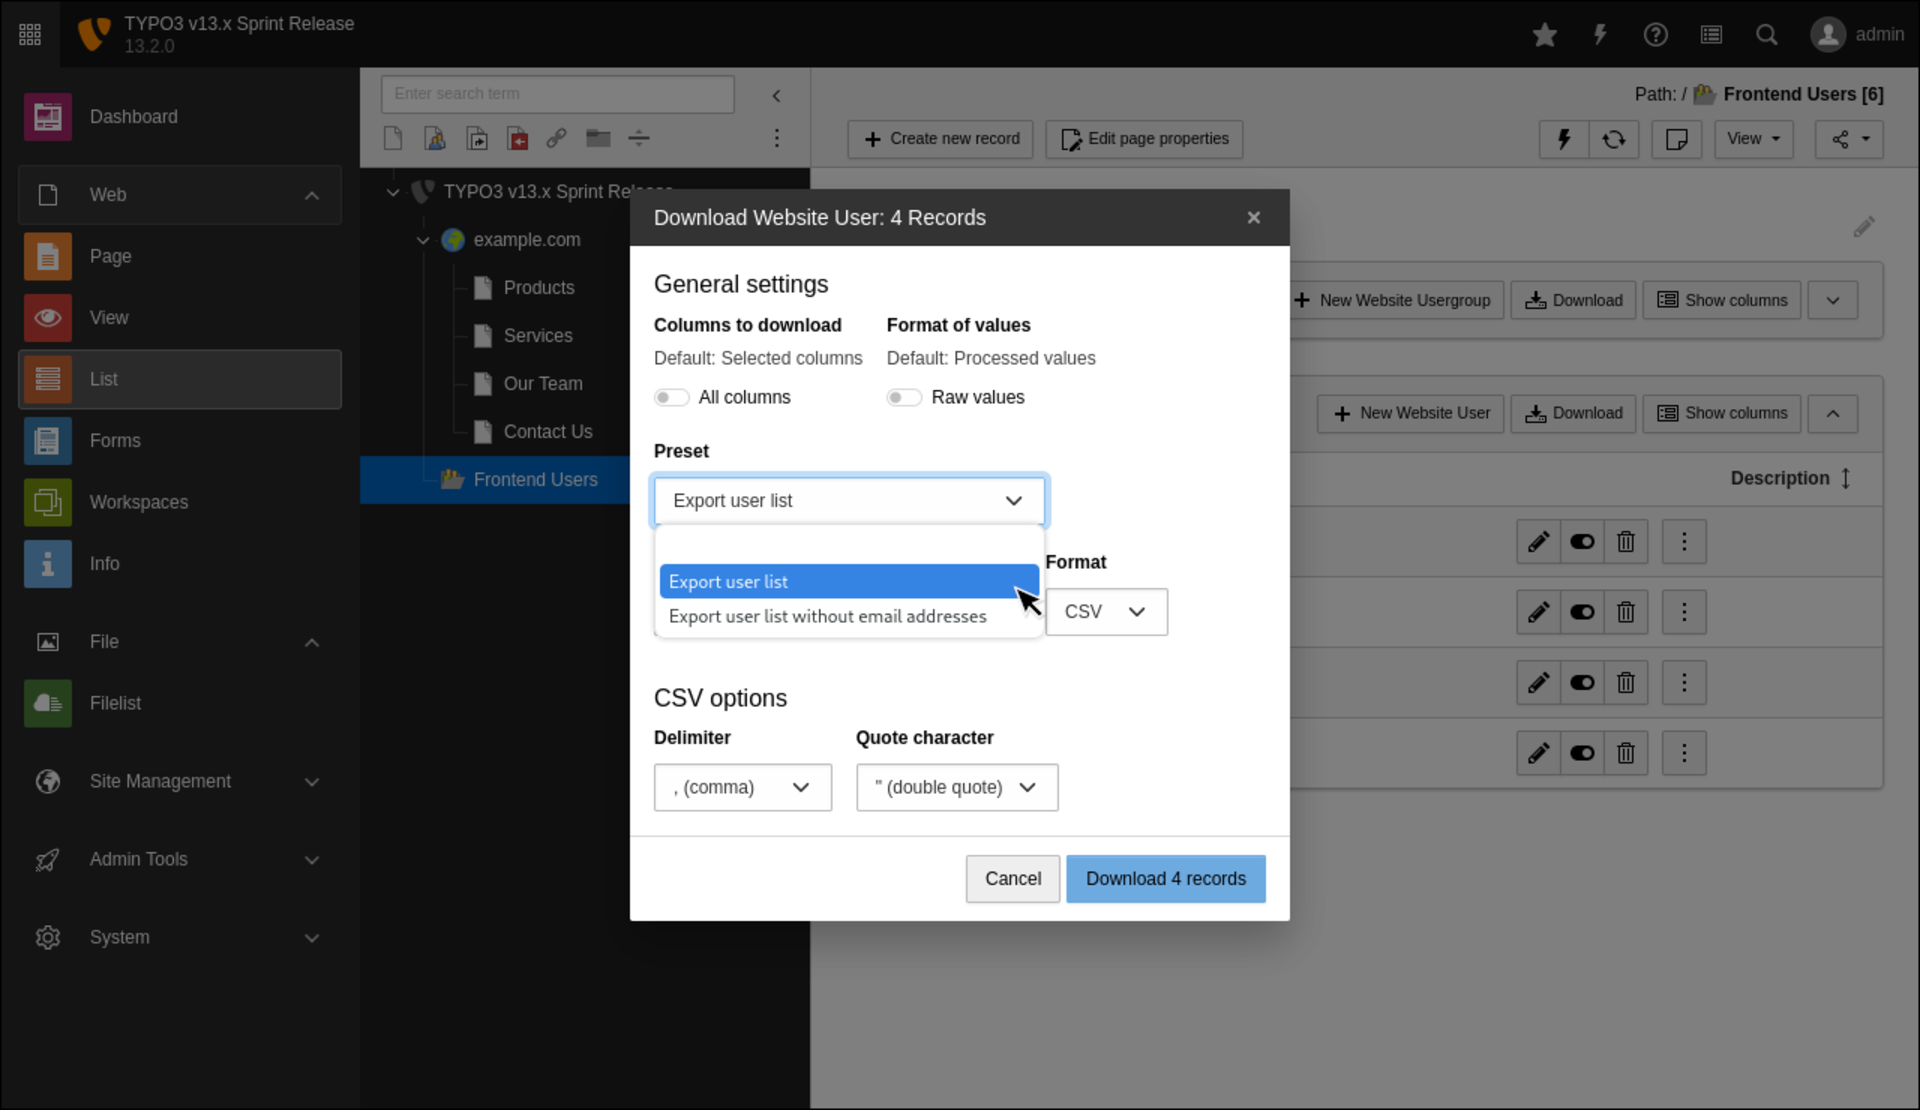Click the edit (pencil) icon for first record
1920x1110 pixels.
(x=1538, y=542)
